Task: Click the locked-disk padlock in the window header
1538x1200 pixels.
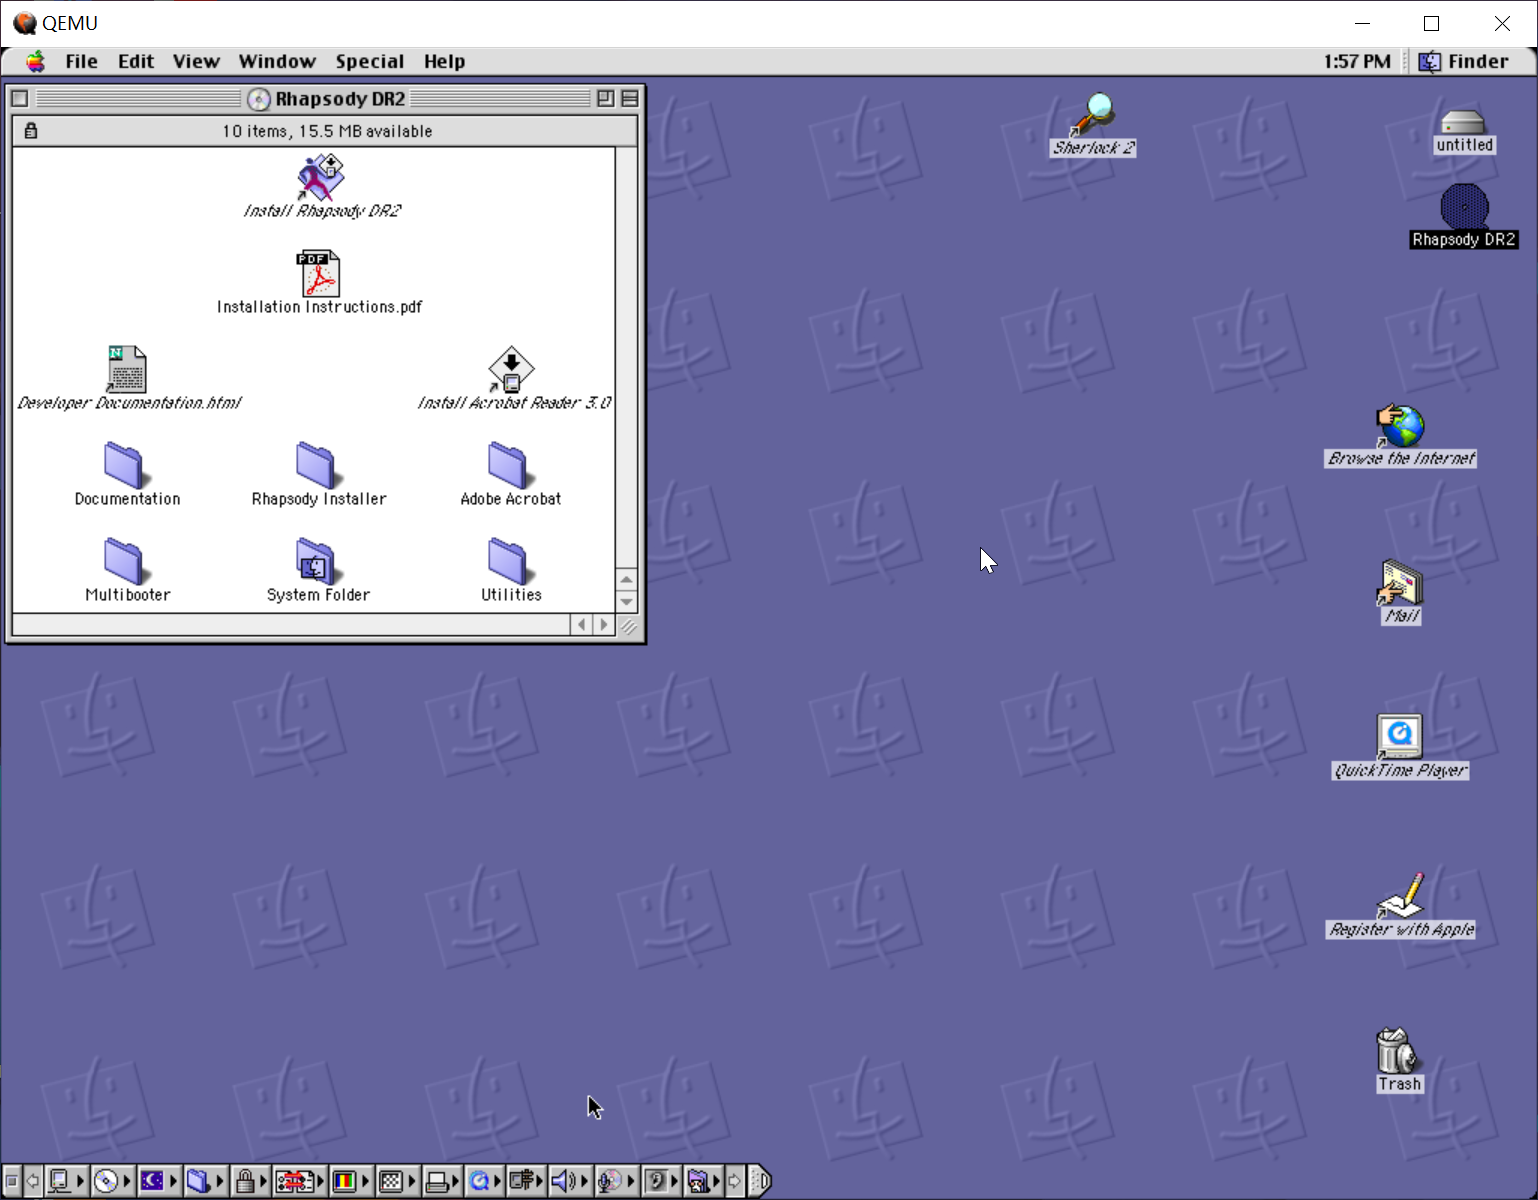Action: point(31,130)
